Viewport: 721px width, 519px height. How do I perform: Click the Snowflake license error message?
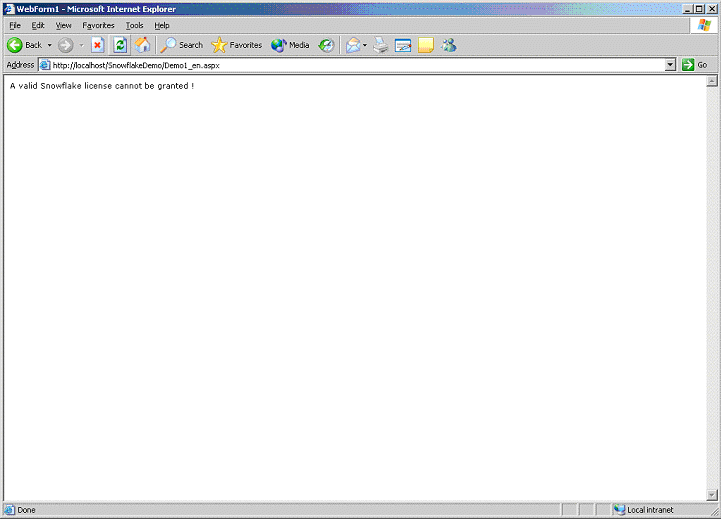(x=102, y=86)
